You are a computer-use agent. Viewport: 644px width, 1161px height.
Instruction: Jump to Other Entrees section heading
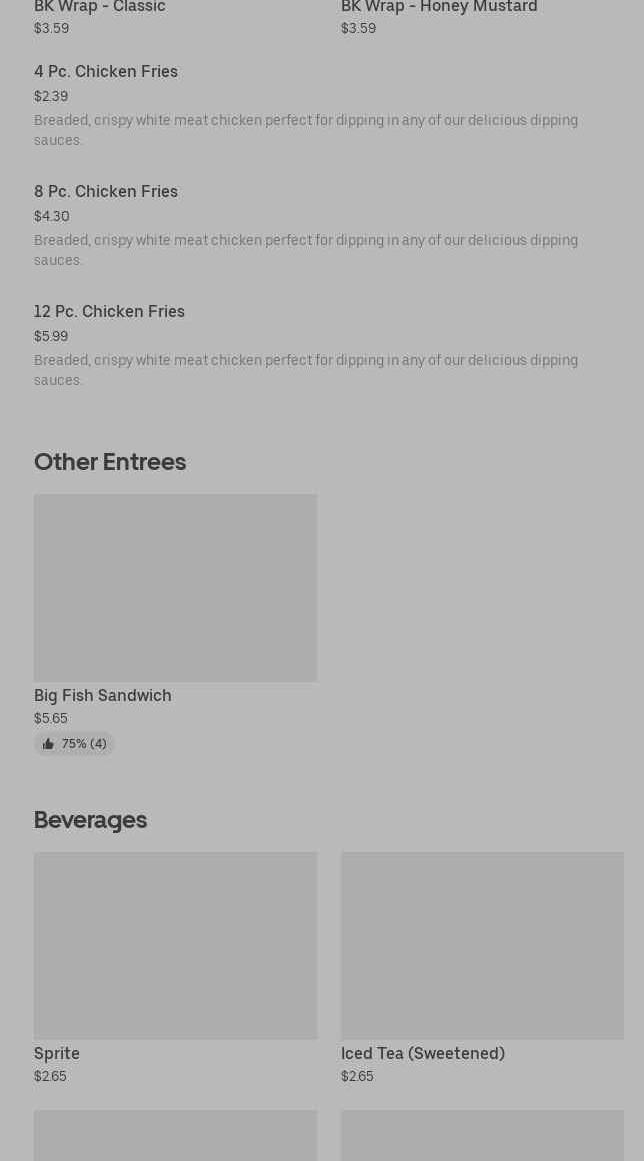point(110,461)
